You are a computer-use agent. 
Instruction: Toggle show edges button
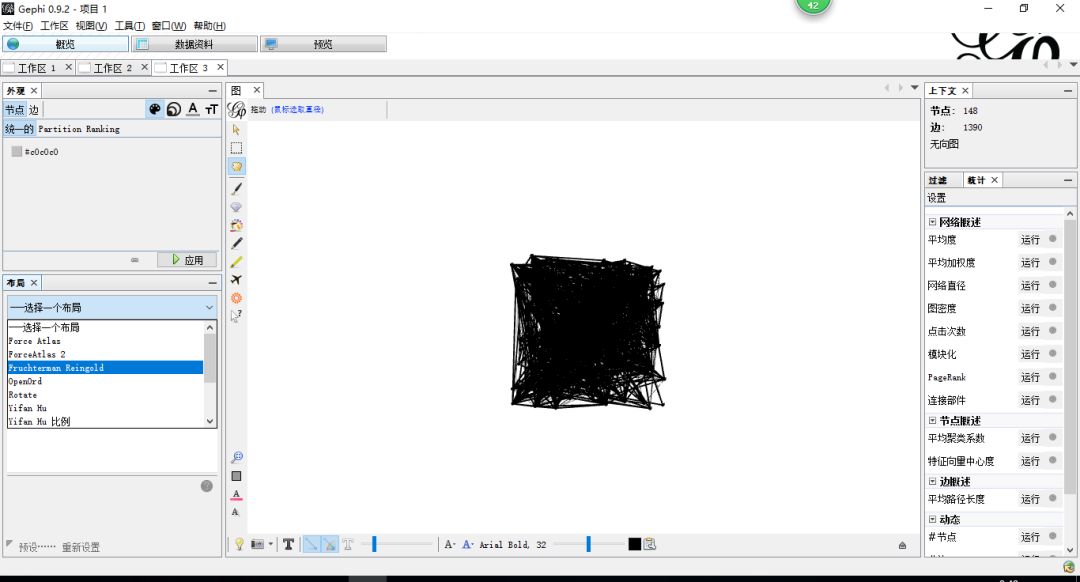(x=311, y=544)
